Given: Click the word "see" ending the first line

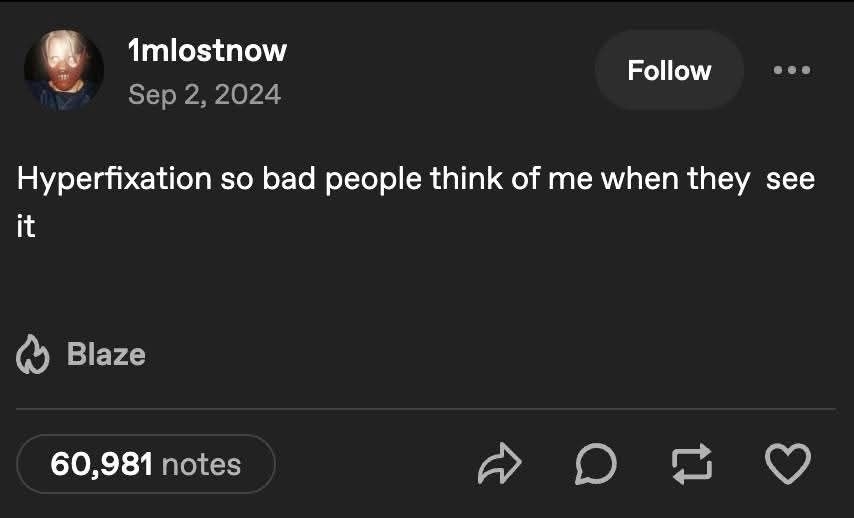Looking at the screenshot, I should coord(791,180).
